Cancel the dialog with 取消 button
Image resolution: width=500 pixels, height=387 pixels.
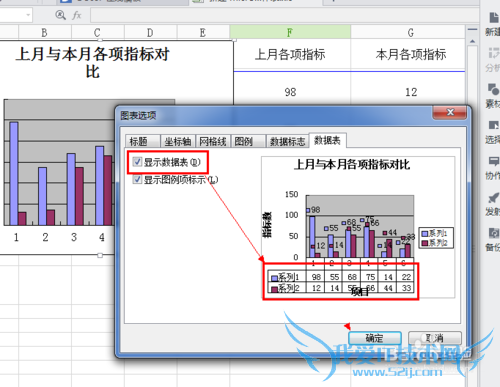point(435,338)
